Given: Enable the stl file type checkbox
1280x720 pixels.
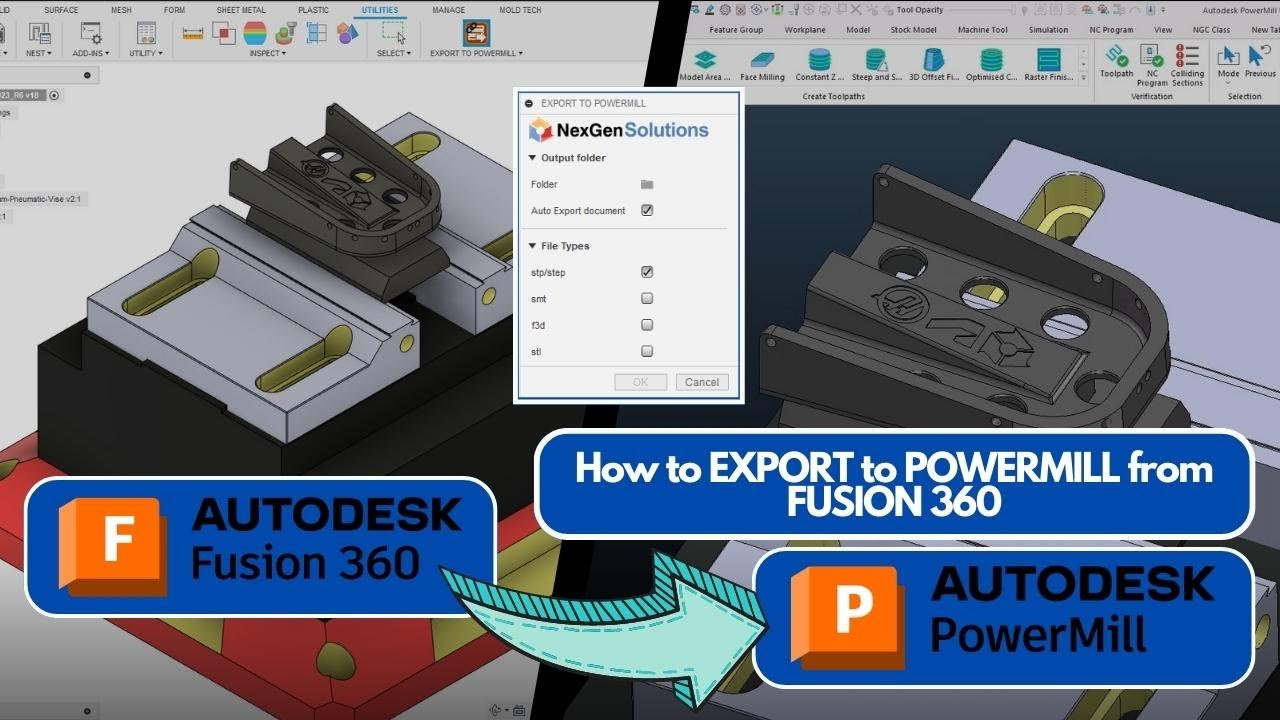Looking at the screenshot, I should pyautogui.click(x=647, y=351).
